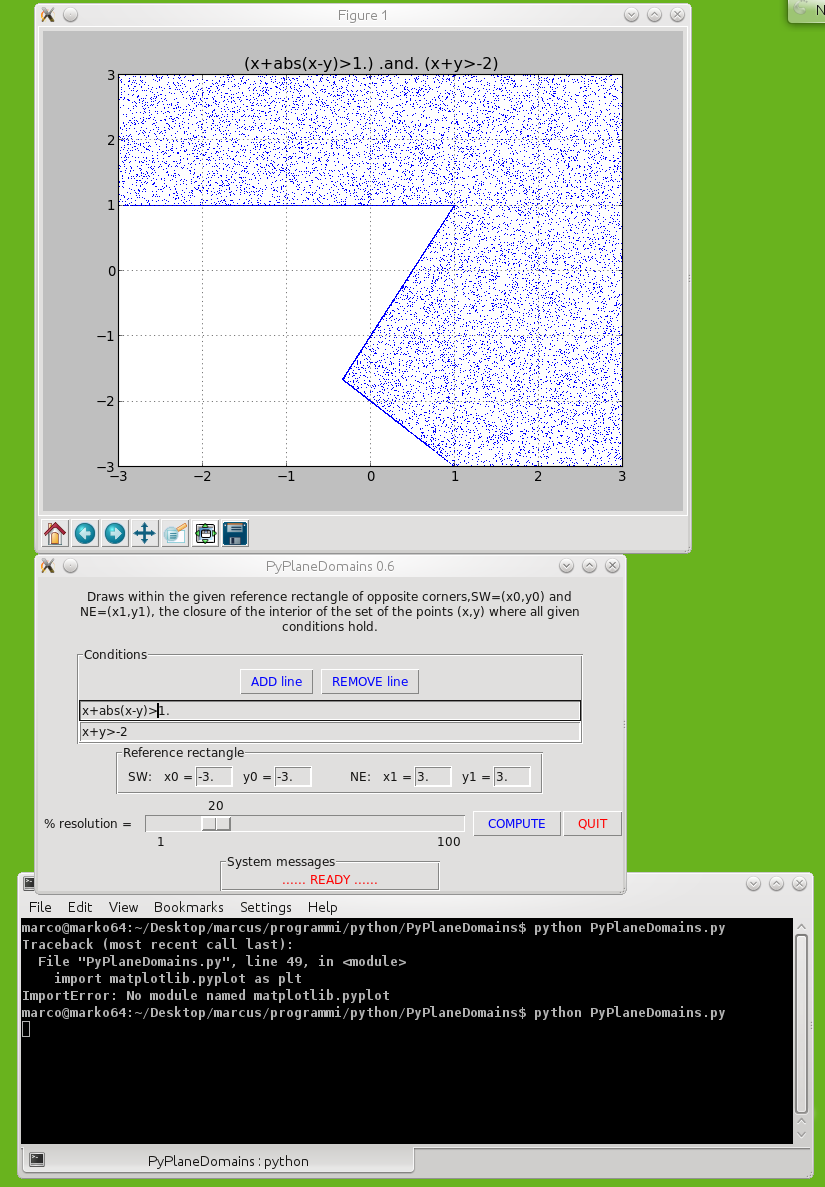Click the COMPUTE button

(x=516, y=824)
